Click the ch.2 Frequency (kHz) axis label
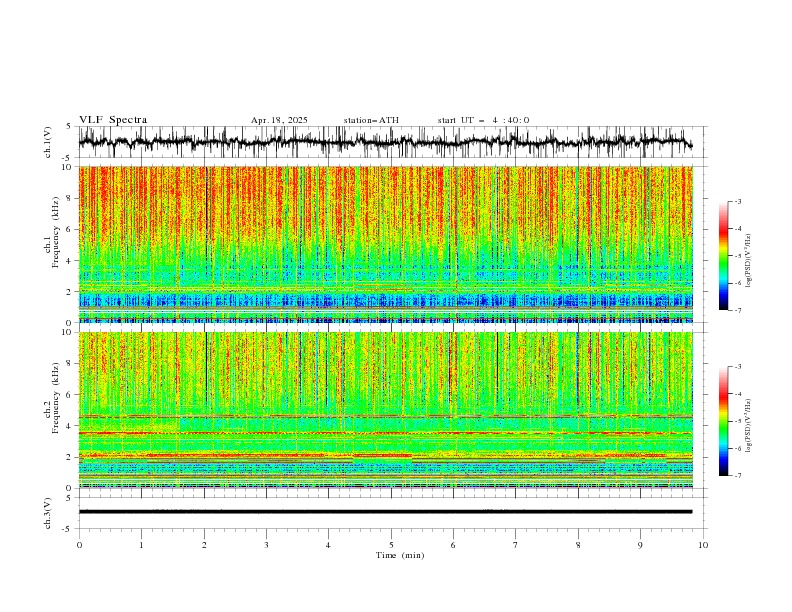792x612 pixels. click(52, 398)
